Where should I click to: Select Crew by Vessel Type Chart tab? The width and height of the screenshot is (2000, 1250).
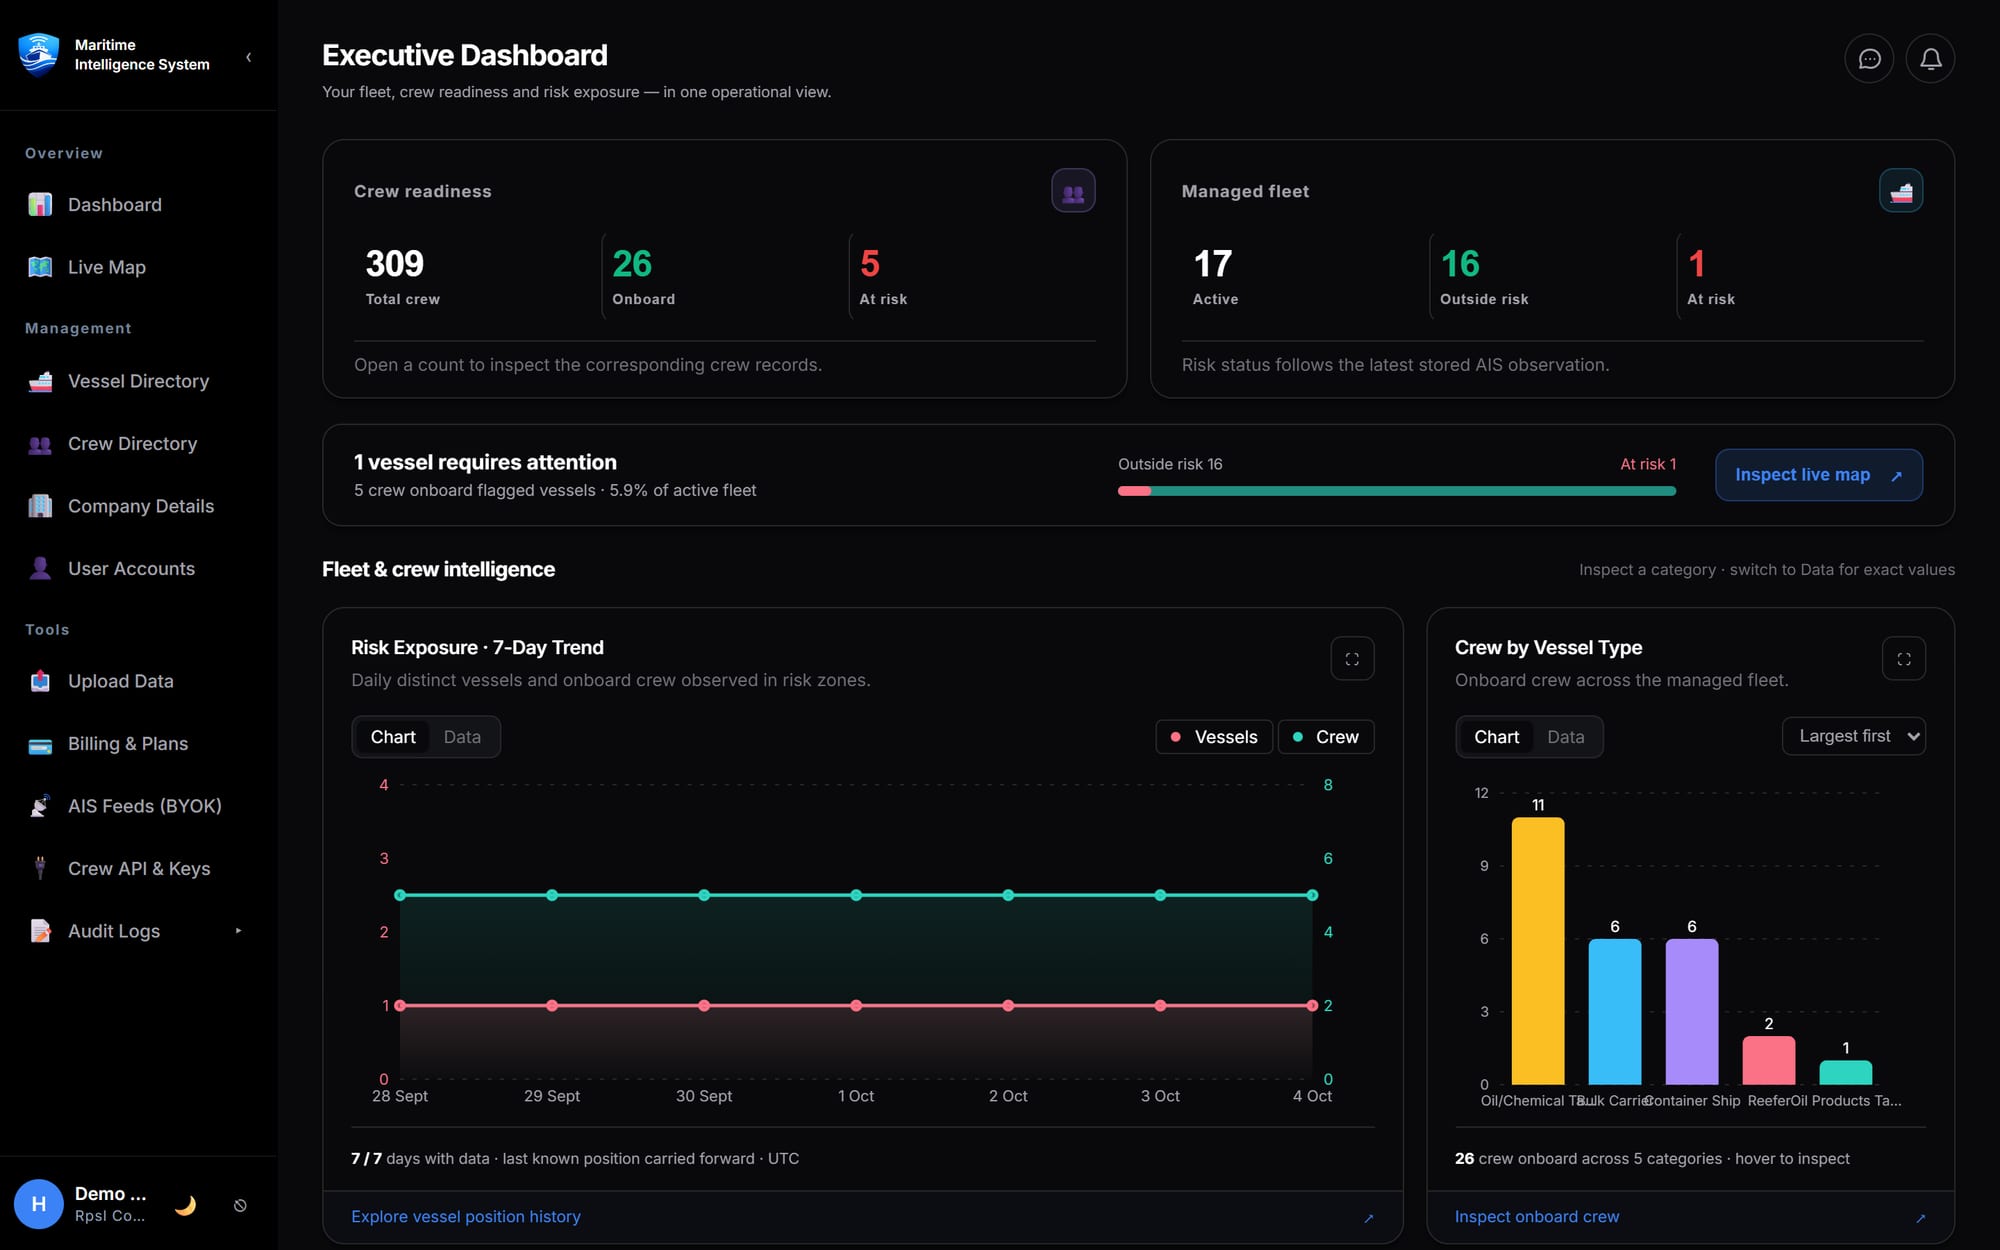(x=1496, y=737)
